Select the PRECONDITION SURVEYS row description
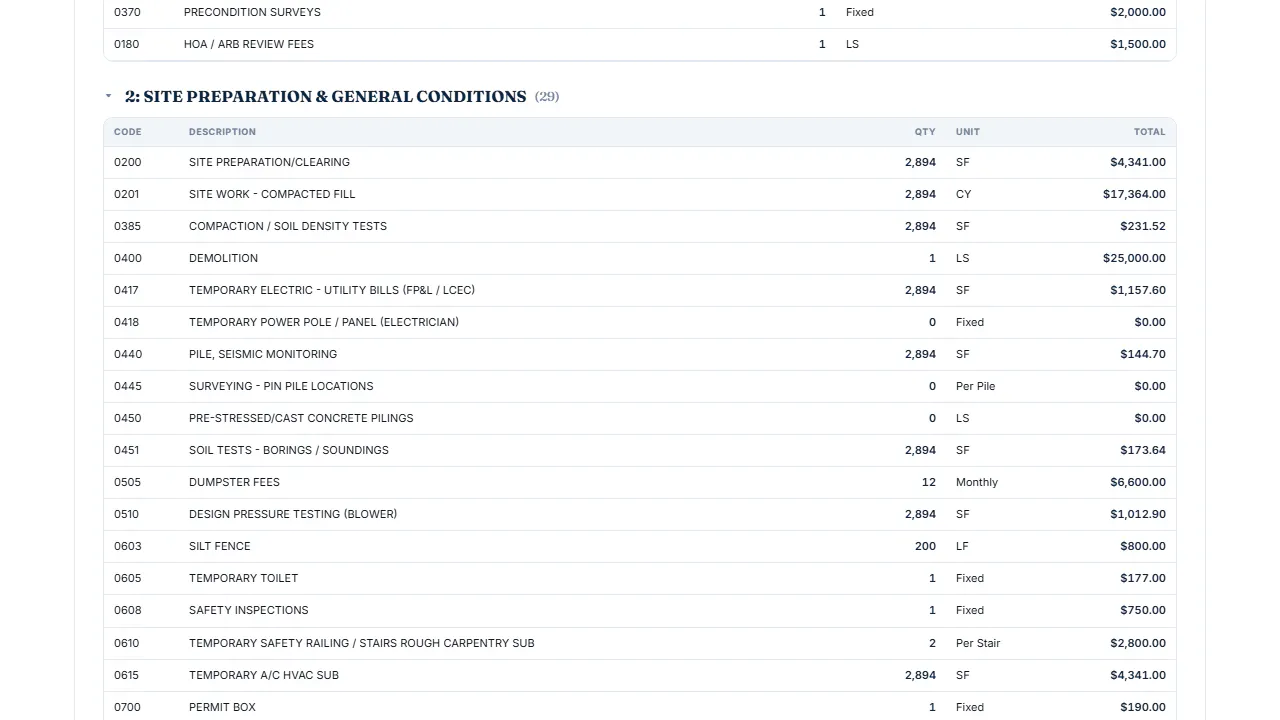Screen dimensions: 1280x720 (252, 12)
